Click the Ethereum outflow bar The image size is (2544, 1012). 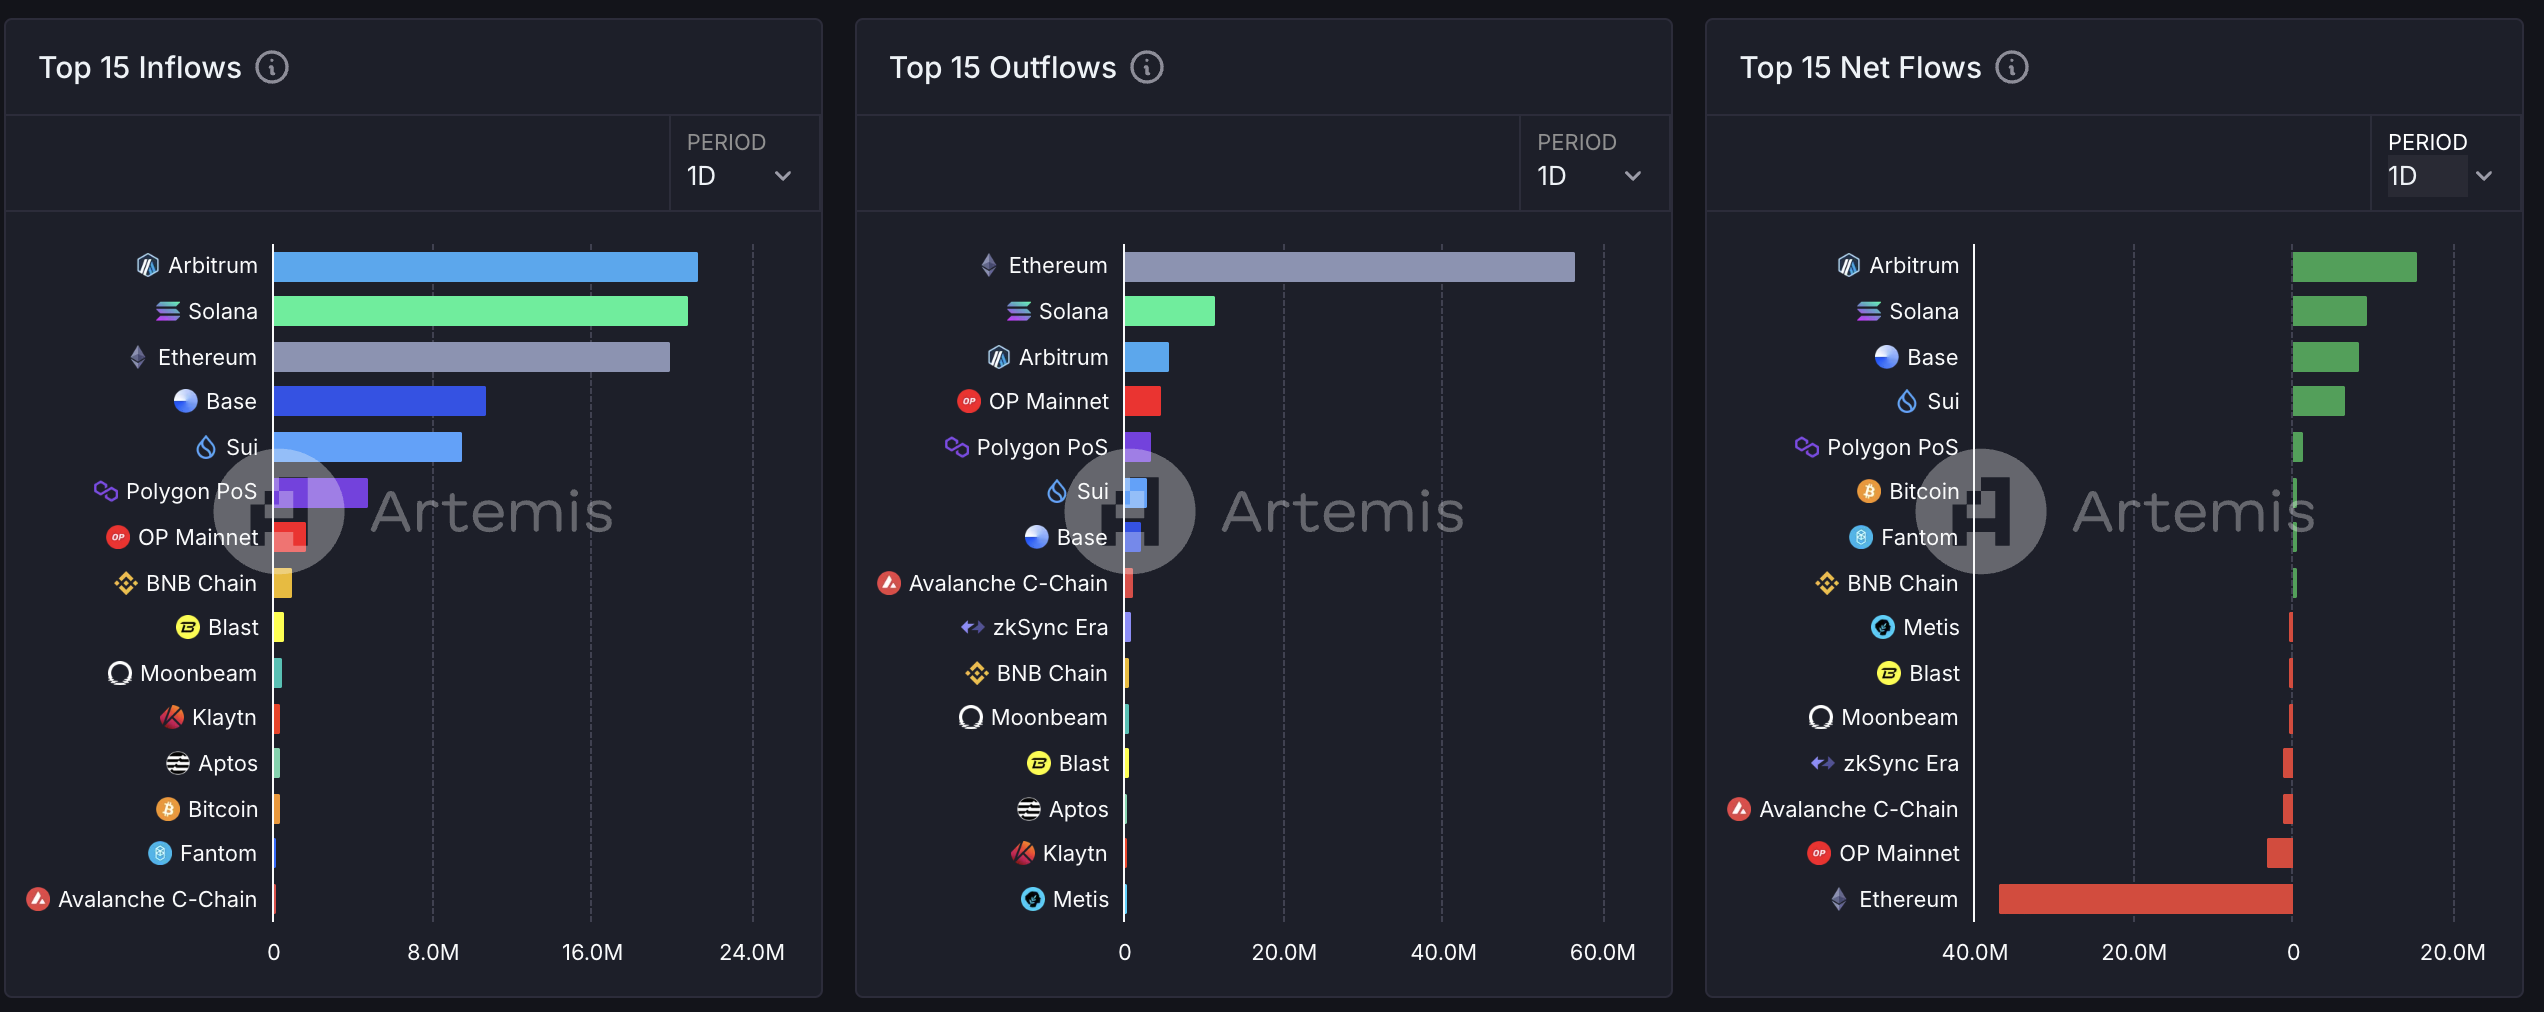pos(1349,267)
